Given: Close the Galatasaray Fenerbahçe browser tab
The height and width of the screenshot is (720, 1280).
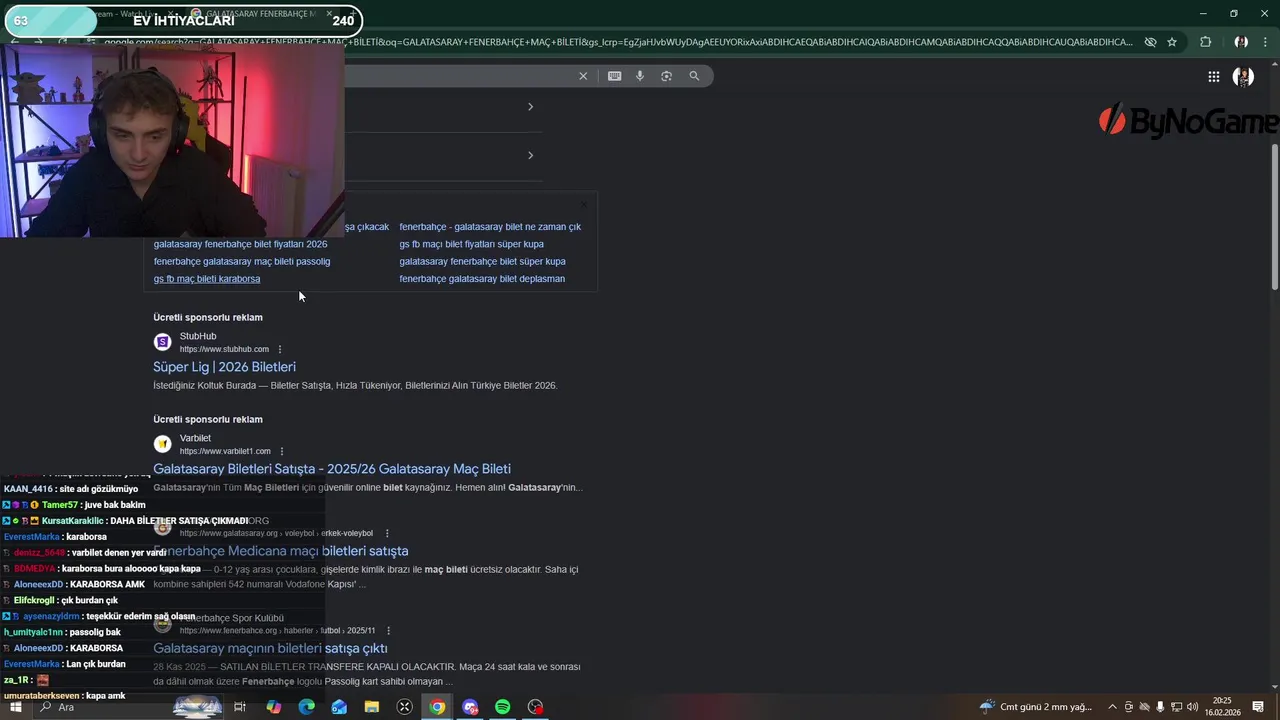Looking at the screenshot, I should [329, 15].
